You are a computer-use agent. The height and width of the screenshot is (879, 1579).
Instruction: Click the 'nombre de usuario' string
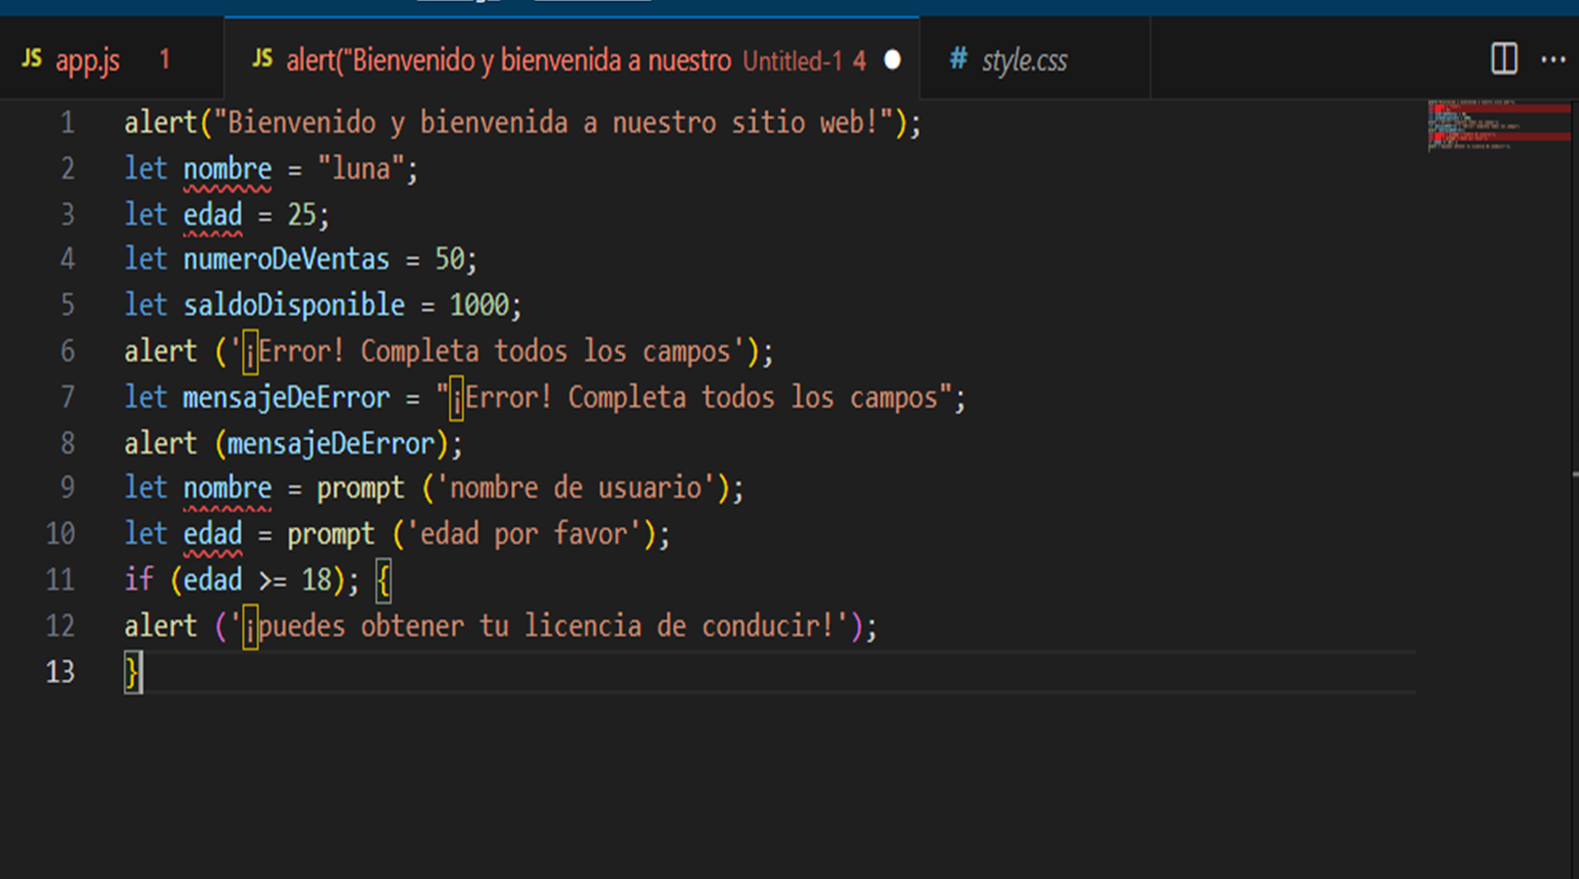point(576,488)
